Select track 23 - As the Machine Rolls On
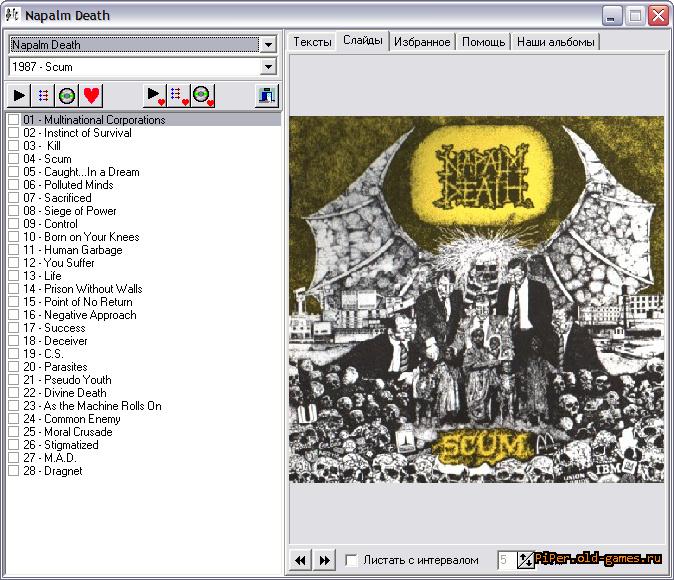Image resolution: width=674 pixels, height=580 pixels. pos(92,406)
